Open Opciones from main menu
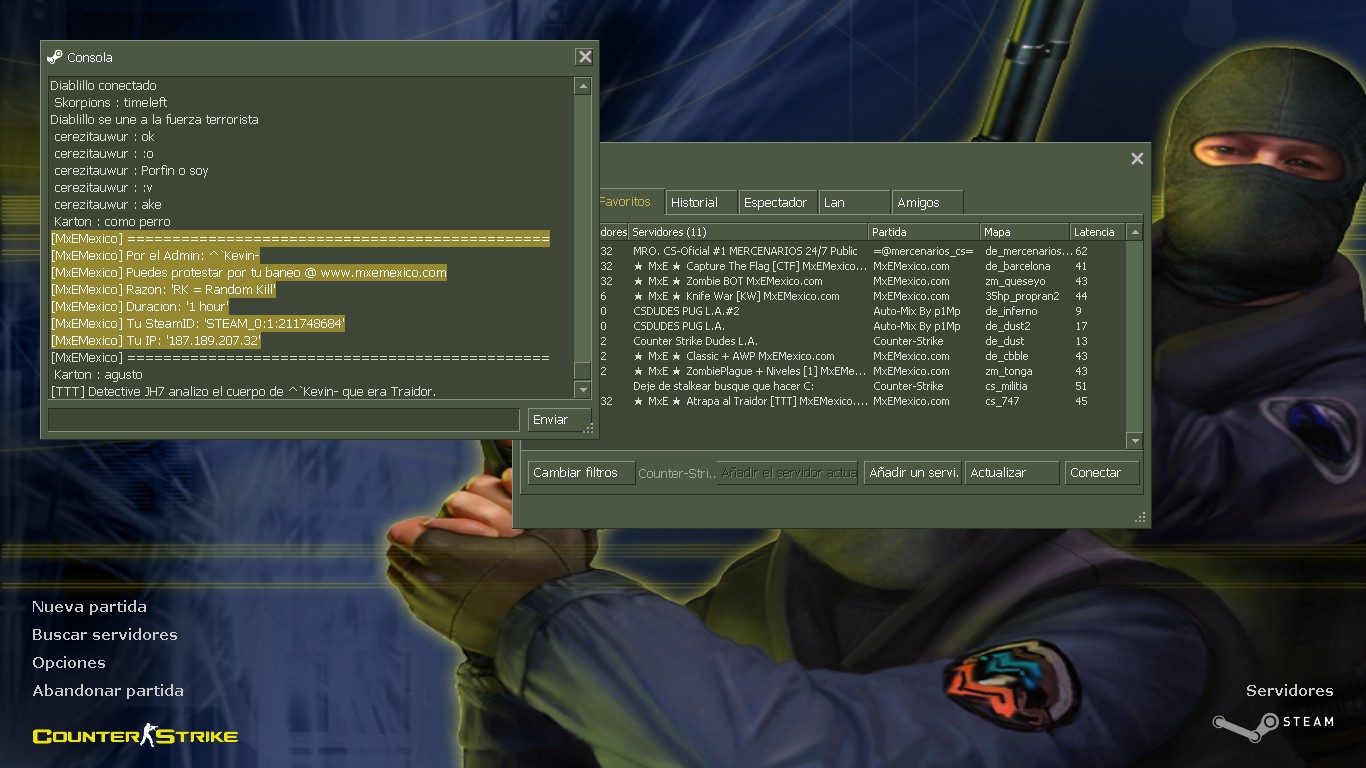Screen dimensions: 1366x768 68,663
